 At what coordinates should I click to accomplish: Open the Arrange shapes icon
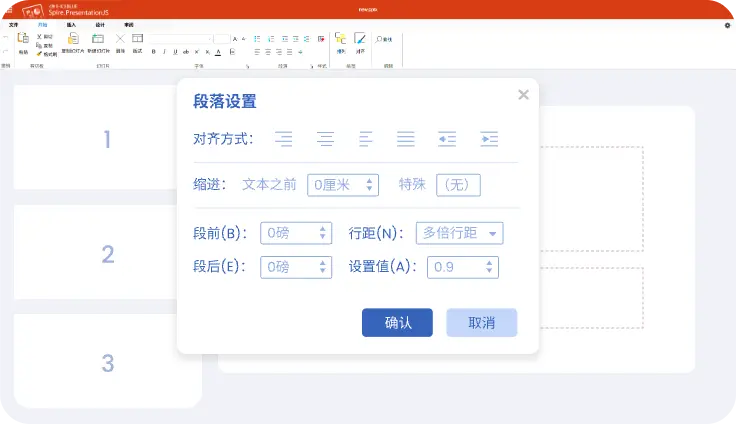coord(340,38)
